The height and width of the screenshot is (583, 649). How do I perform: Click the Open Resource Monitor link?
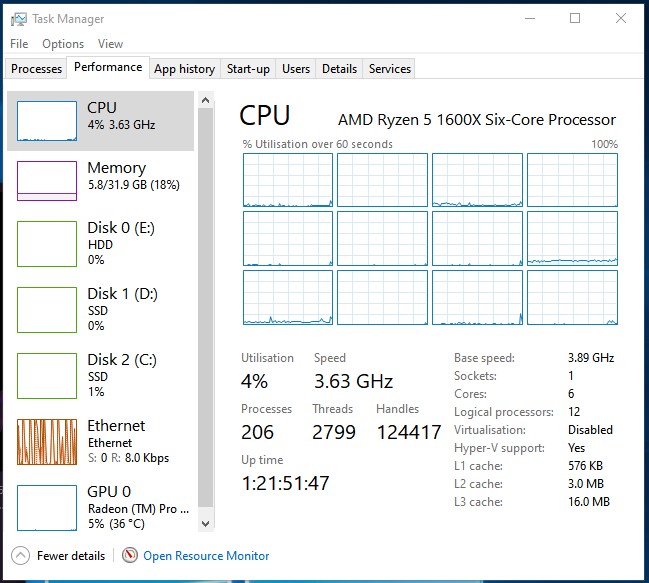[x=206, y=555]
